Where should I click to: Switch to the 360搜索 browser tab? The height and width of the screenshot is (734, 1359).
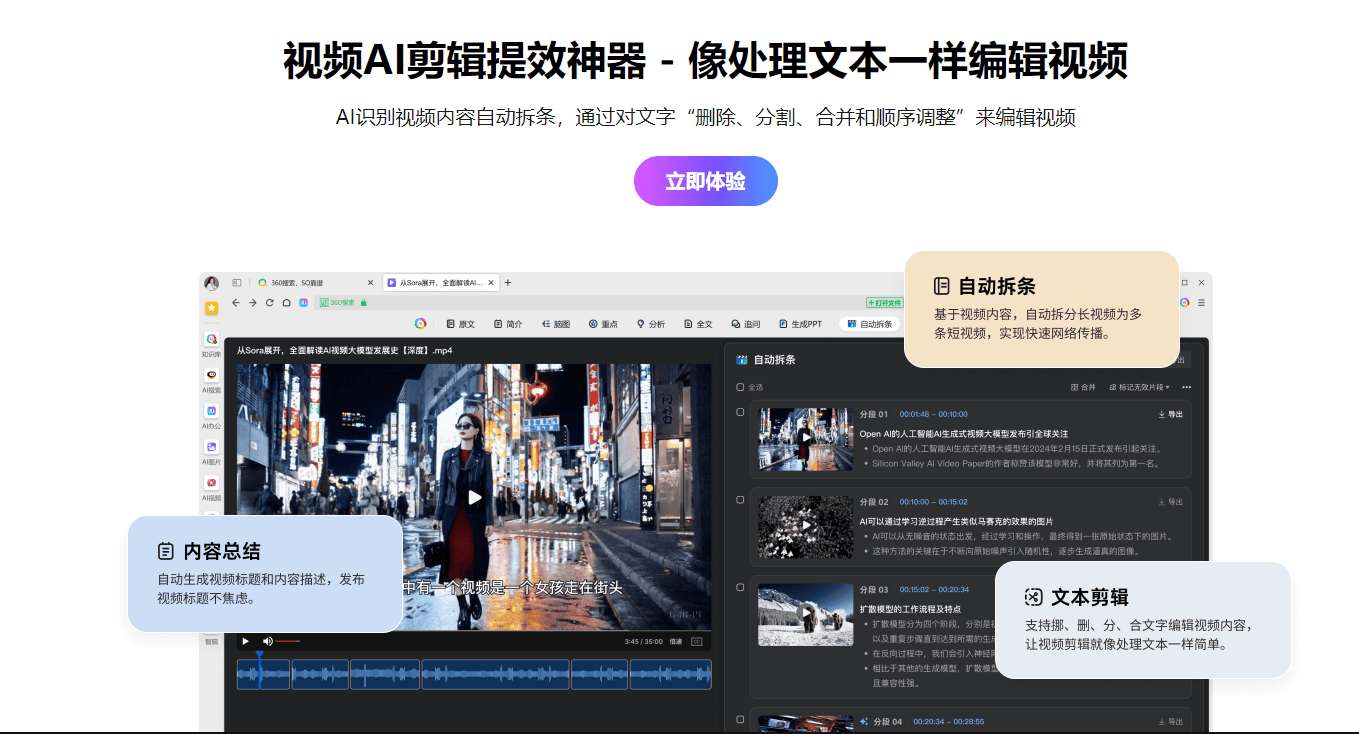click(x=313, y=283)
